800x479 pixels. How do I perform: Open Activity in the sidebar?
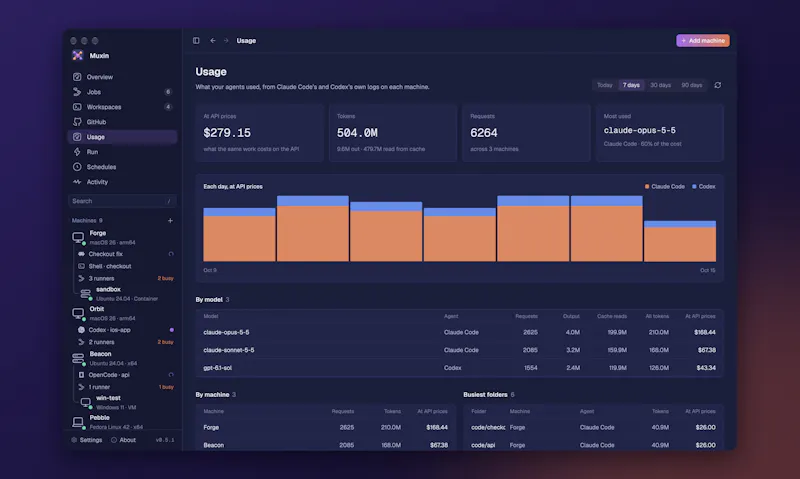coord(122,182)
